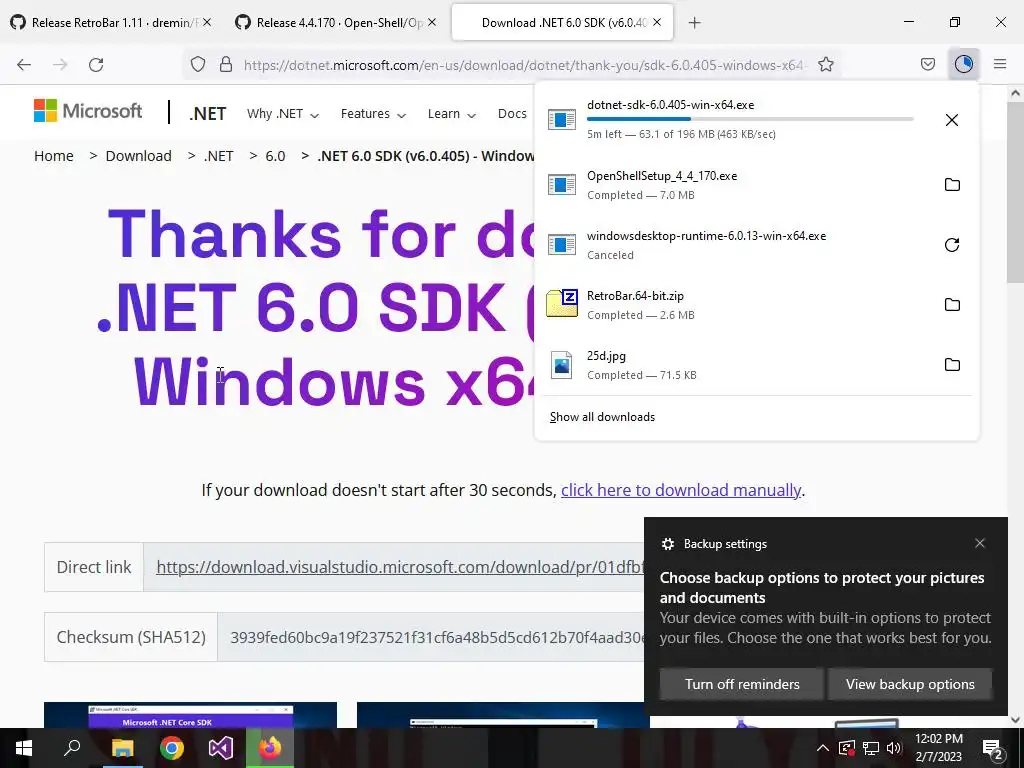Retry the windowsdesktop-runtime-6.0.13 download
The image size is (1024, 768).
click(x=952, y=245)
